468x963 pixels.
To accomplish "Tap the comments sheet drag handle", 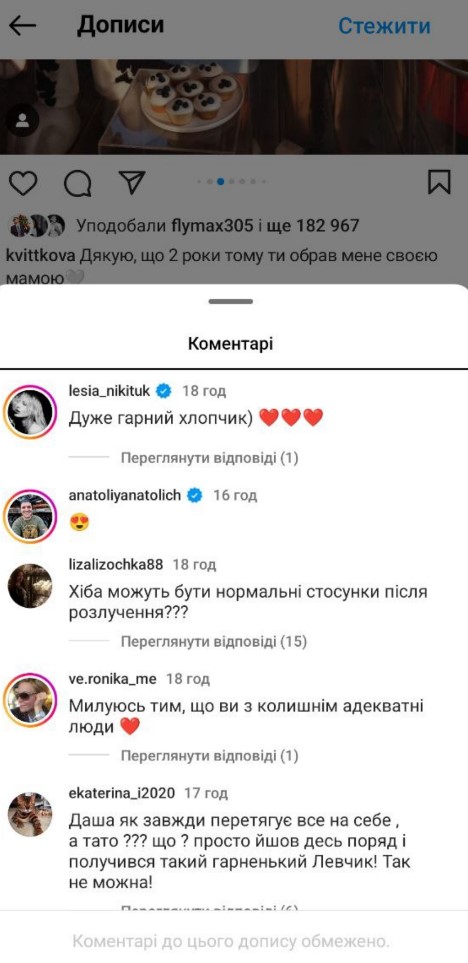I will tap(230, 302).
